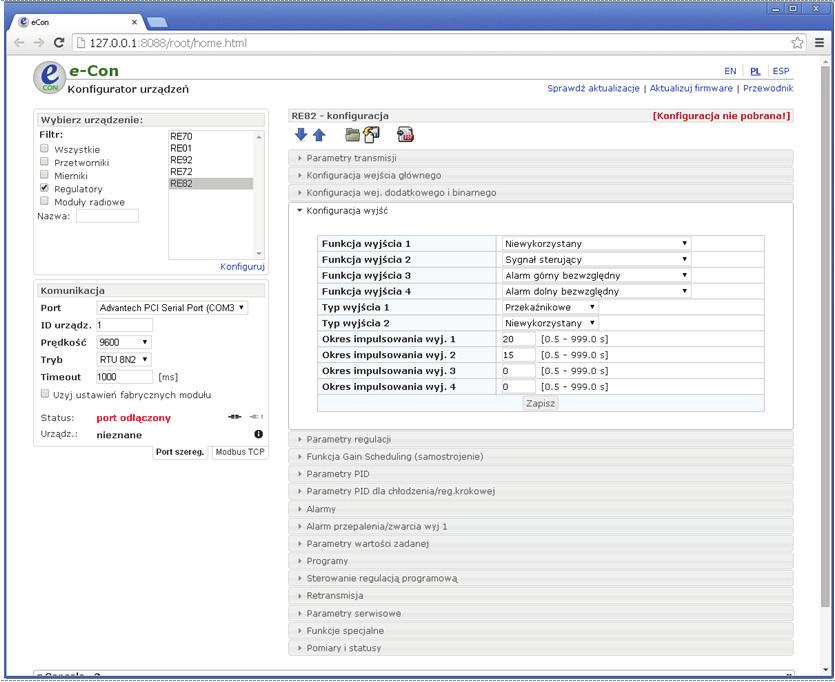Expand Parametry PID dla chłodzenia/reg.krokowej section
Viewport: 835px width, 682px height.
pos(541,491)
